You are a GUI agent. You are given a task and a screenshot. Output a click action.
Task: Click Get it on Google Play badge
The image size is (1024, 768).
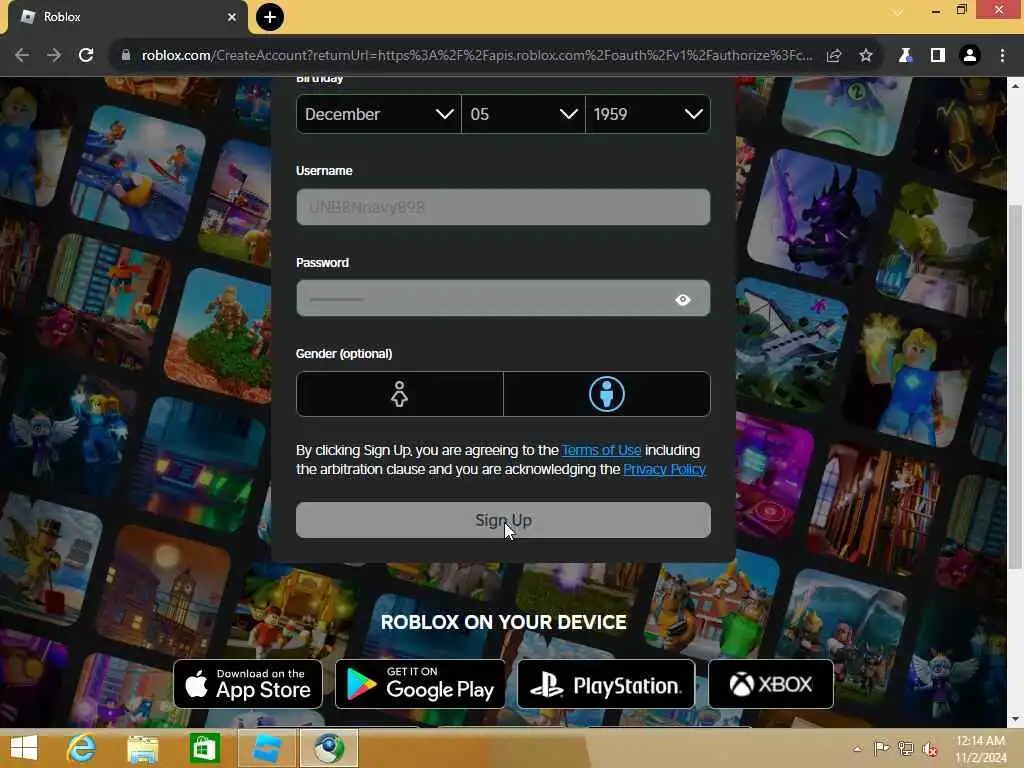click(x=420, y=684)
